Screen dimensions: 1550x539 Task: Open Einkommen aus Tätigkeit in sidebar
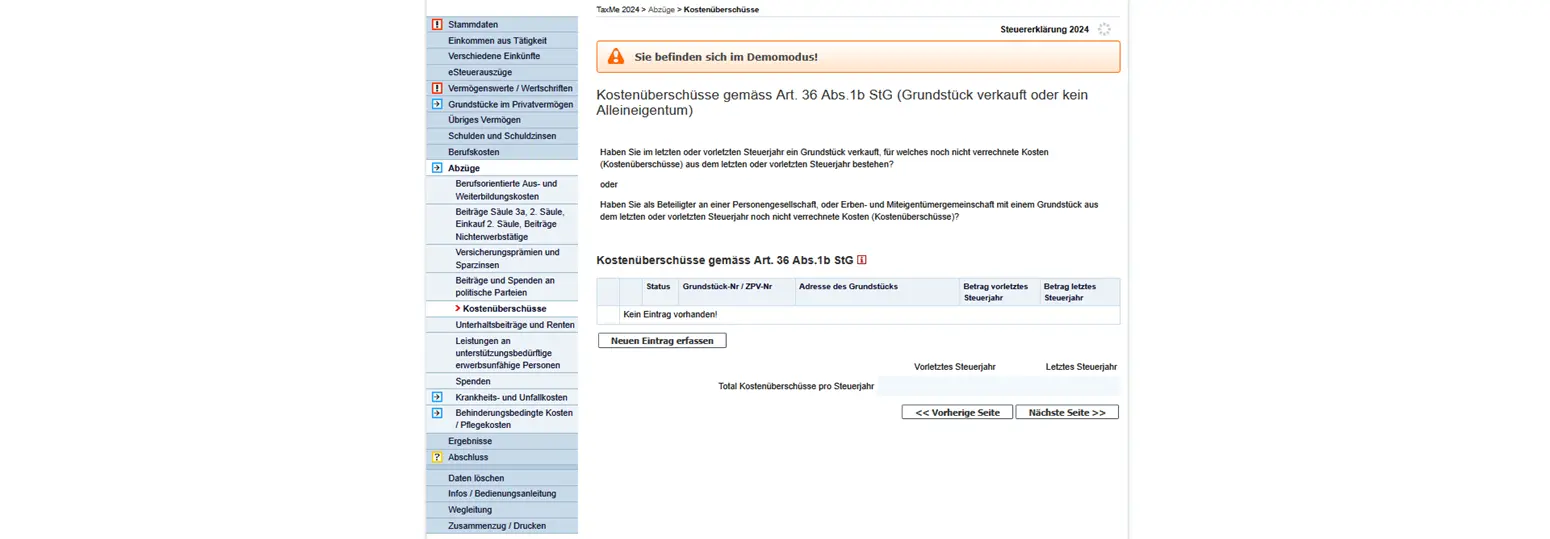pyautogui.click(x=497, y=40)
